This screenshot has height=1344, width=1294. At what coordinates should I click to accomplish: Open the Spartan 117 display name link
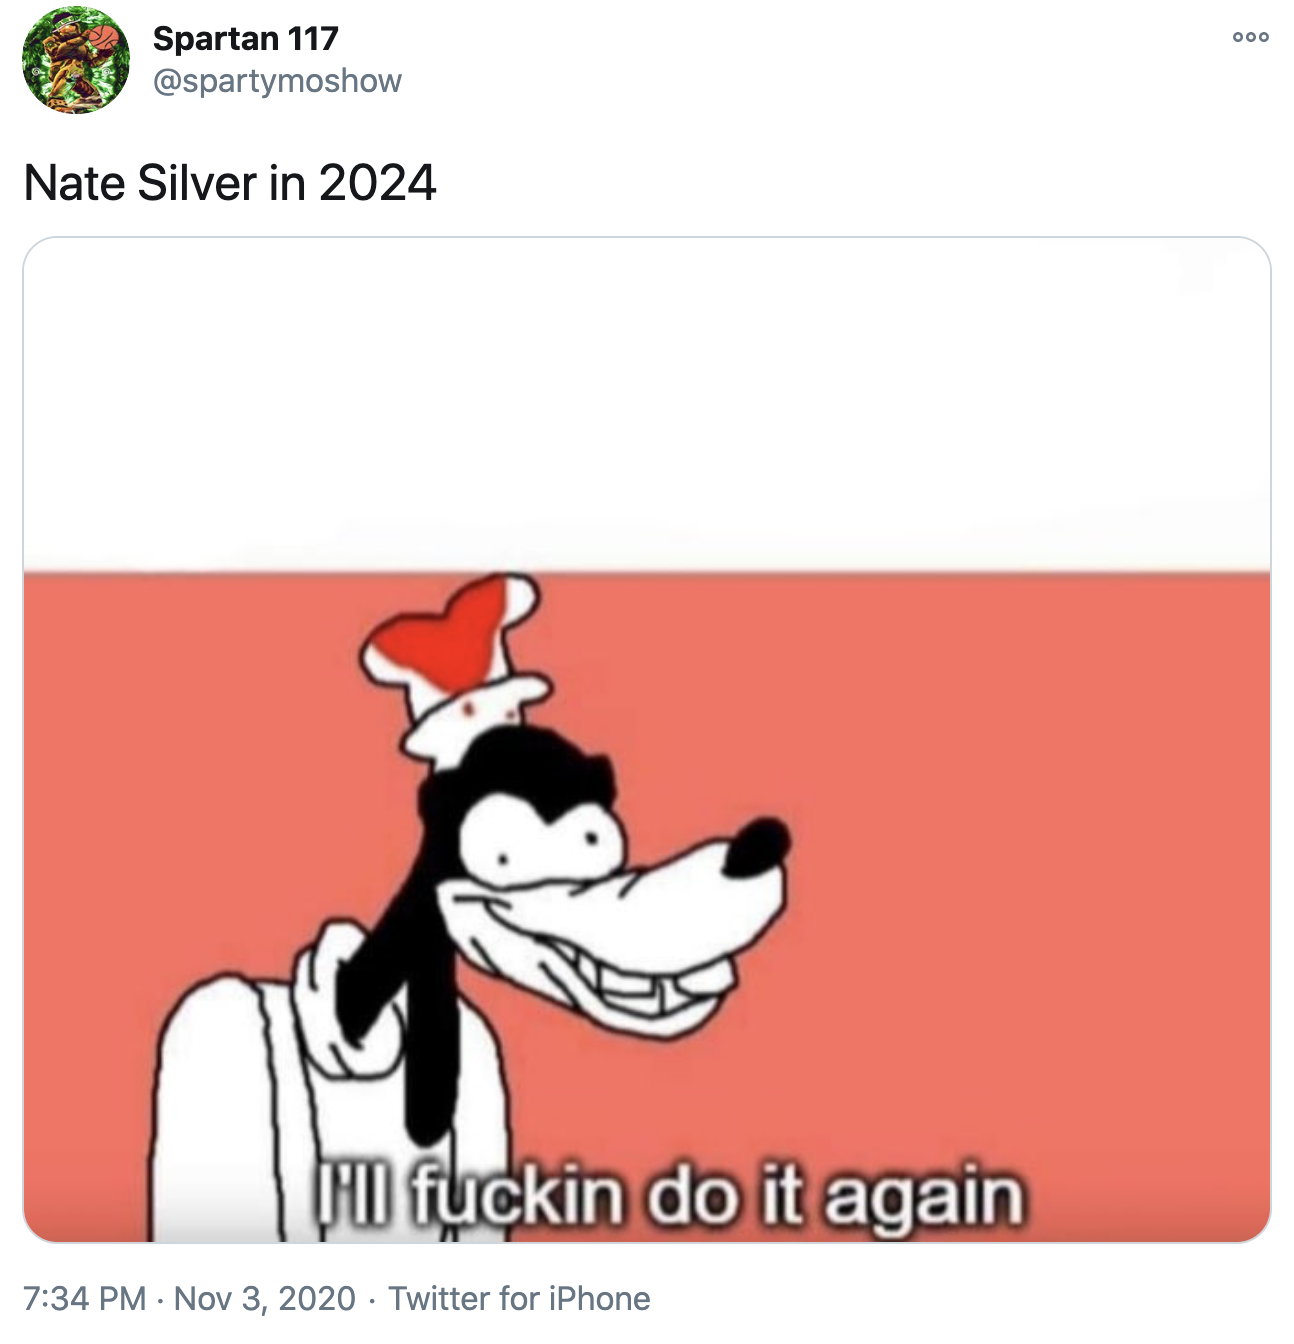click(x=245, y=39)
